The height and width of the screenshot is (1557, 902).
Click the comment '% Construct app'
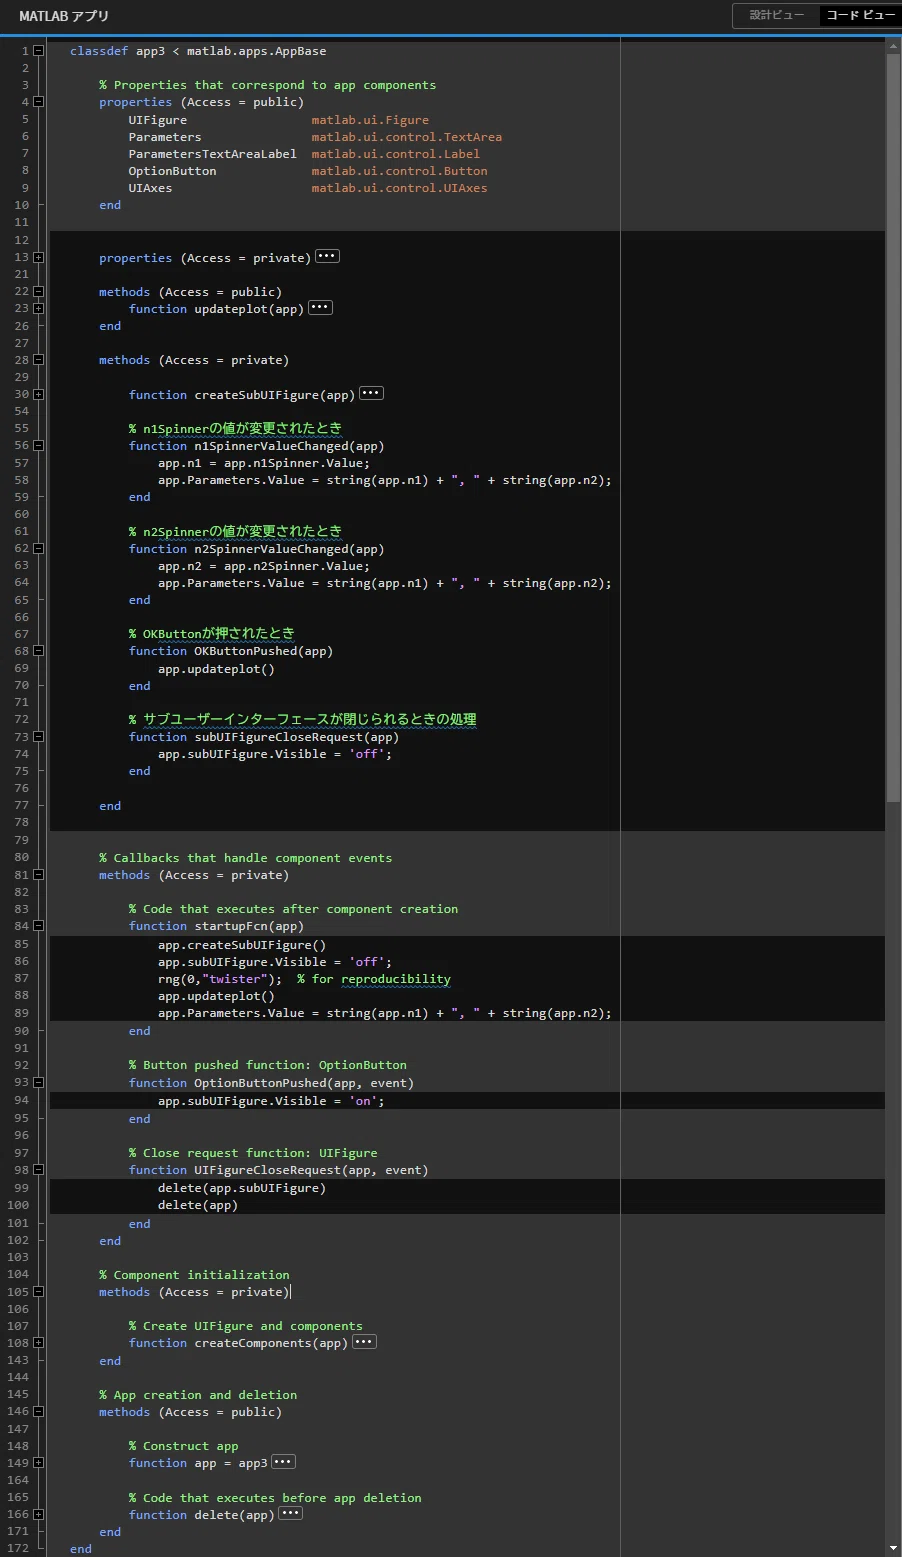coord(184,1446)
